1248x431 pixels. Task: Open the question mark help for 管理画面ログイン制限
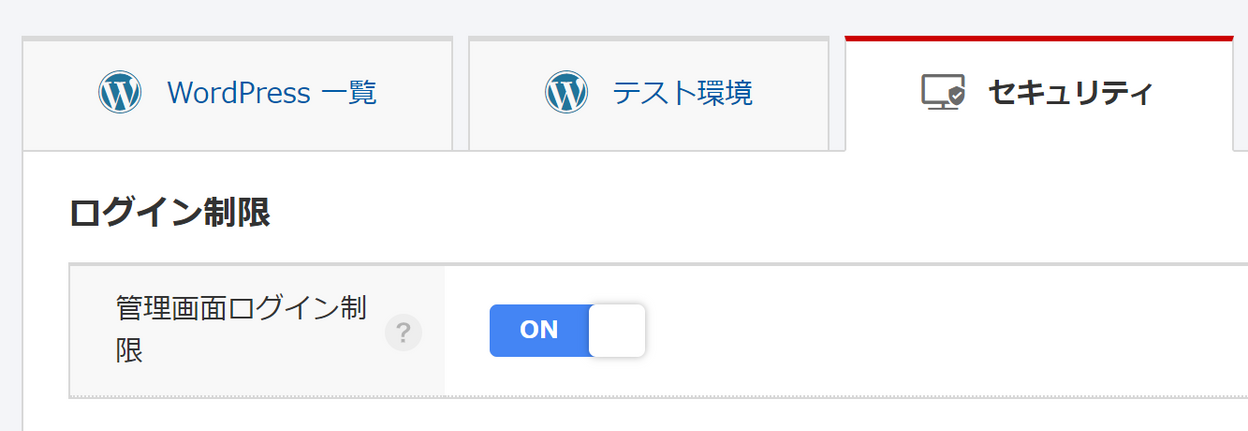click(x=403, y=332)
